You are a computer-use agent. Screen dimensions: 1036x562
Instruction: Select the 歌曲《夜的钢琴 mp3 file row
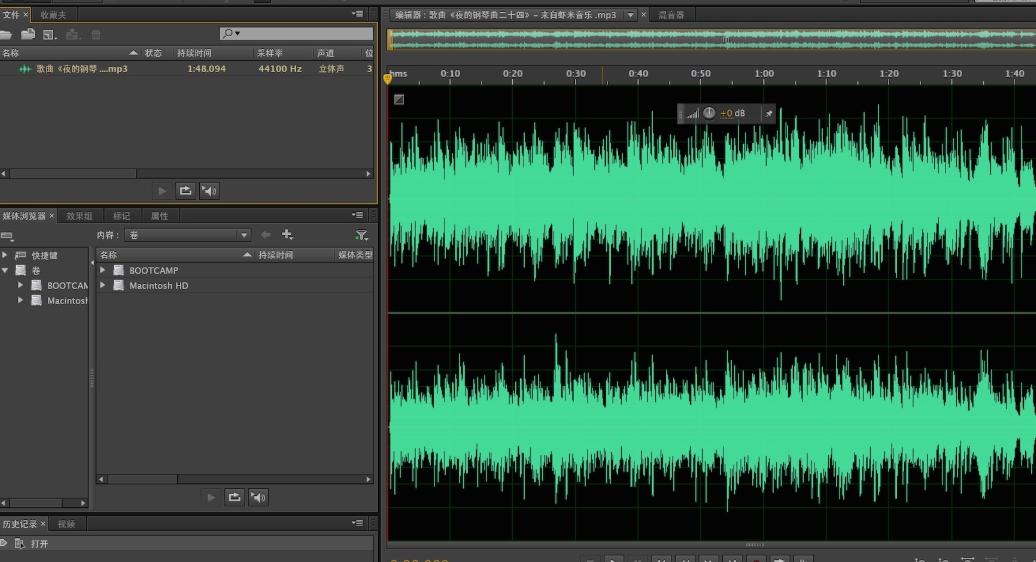187,69
